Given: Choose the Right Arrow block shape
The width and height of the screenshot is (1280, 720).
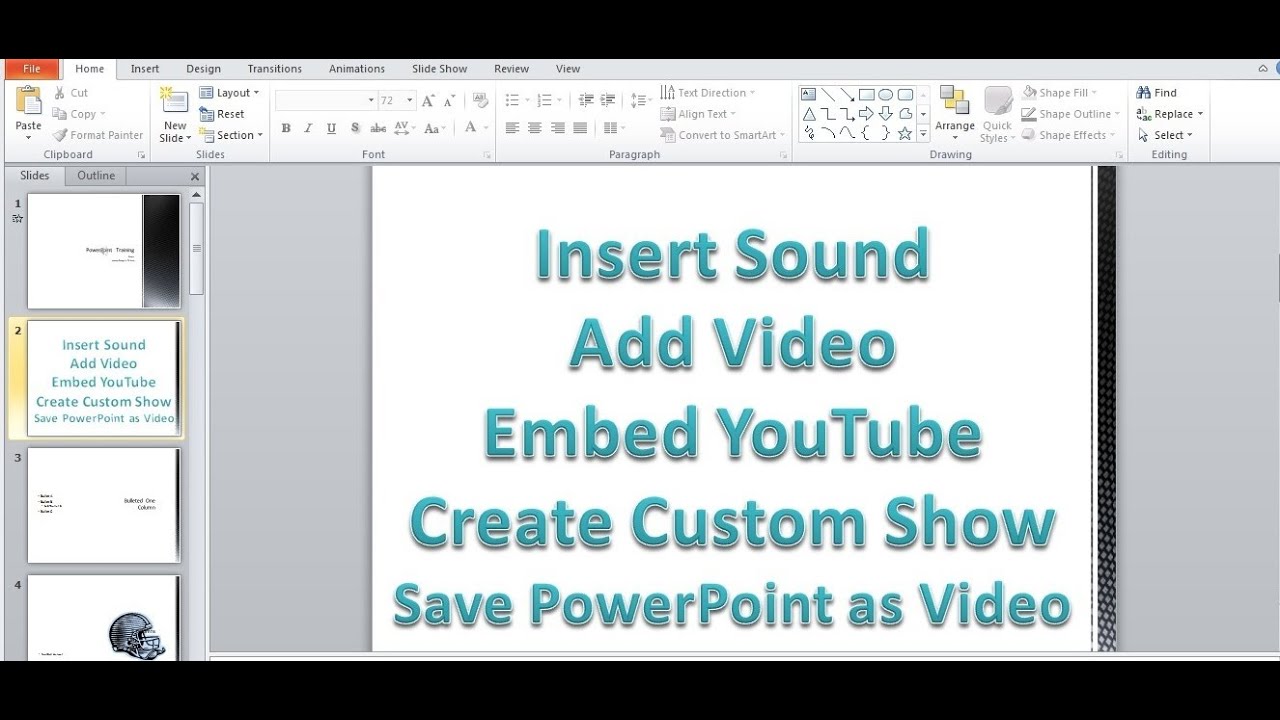Looking at the screenshot, I should (x=867, y=114).
